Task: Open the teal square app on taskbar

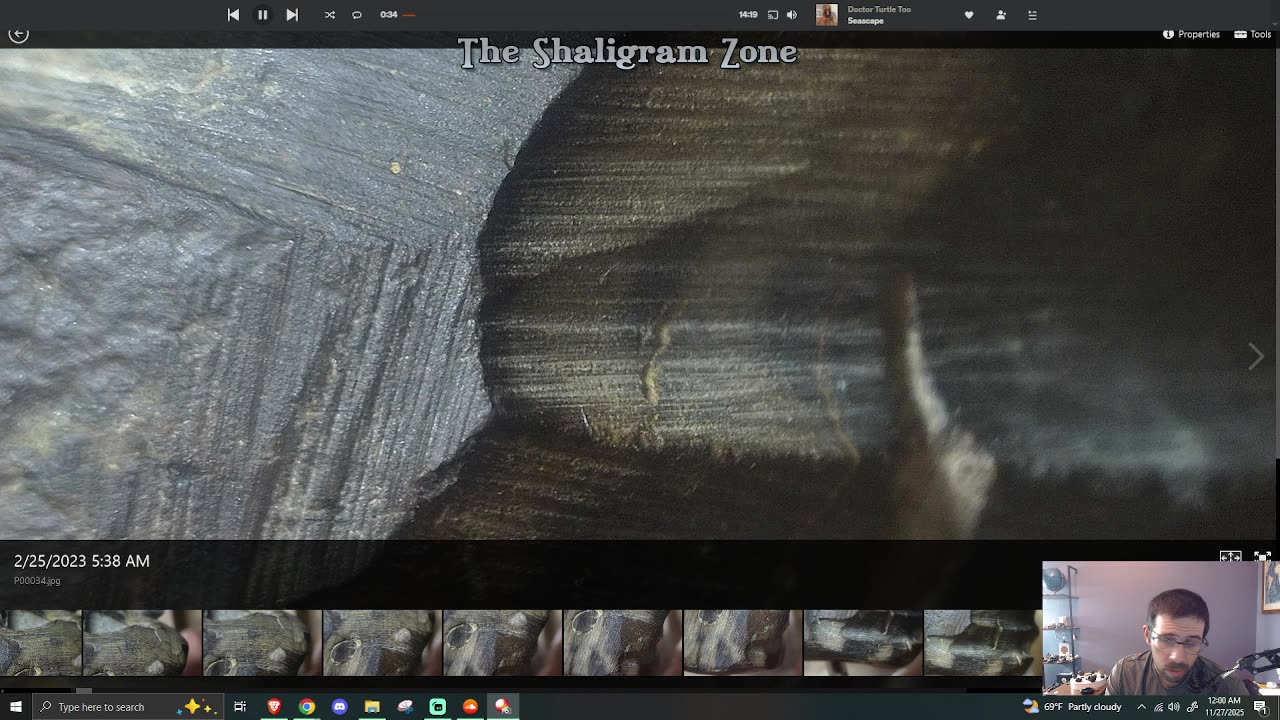Action: pos(438,707)
